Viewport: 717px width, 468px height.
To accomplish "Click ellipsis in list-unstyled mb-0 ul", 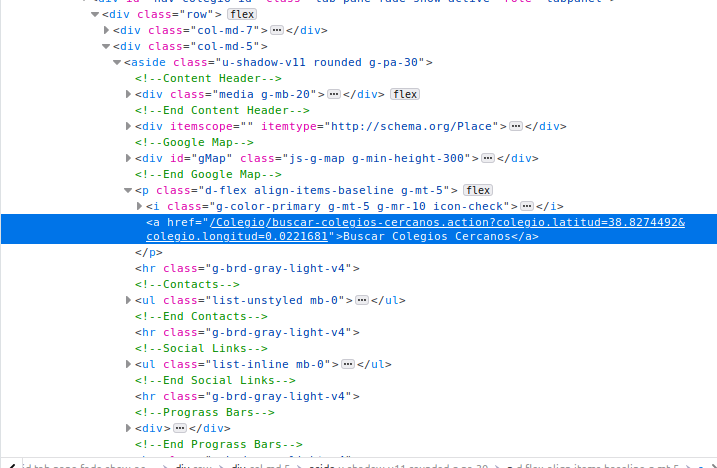I will pyautogui.click(x=362, y=300).
